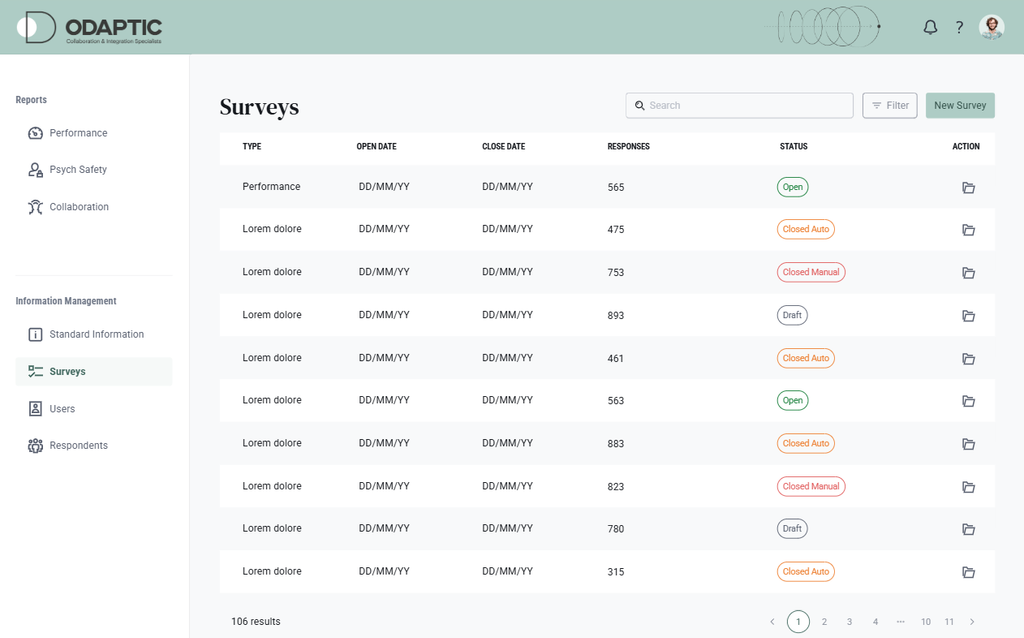Viewport: 1024px width, 638px height.
Task: Open folder for 780-response survey
Action: coord(968,529)
